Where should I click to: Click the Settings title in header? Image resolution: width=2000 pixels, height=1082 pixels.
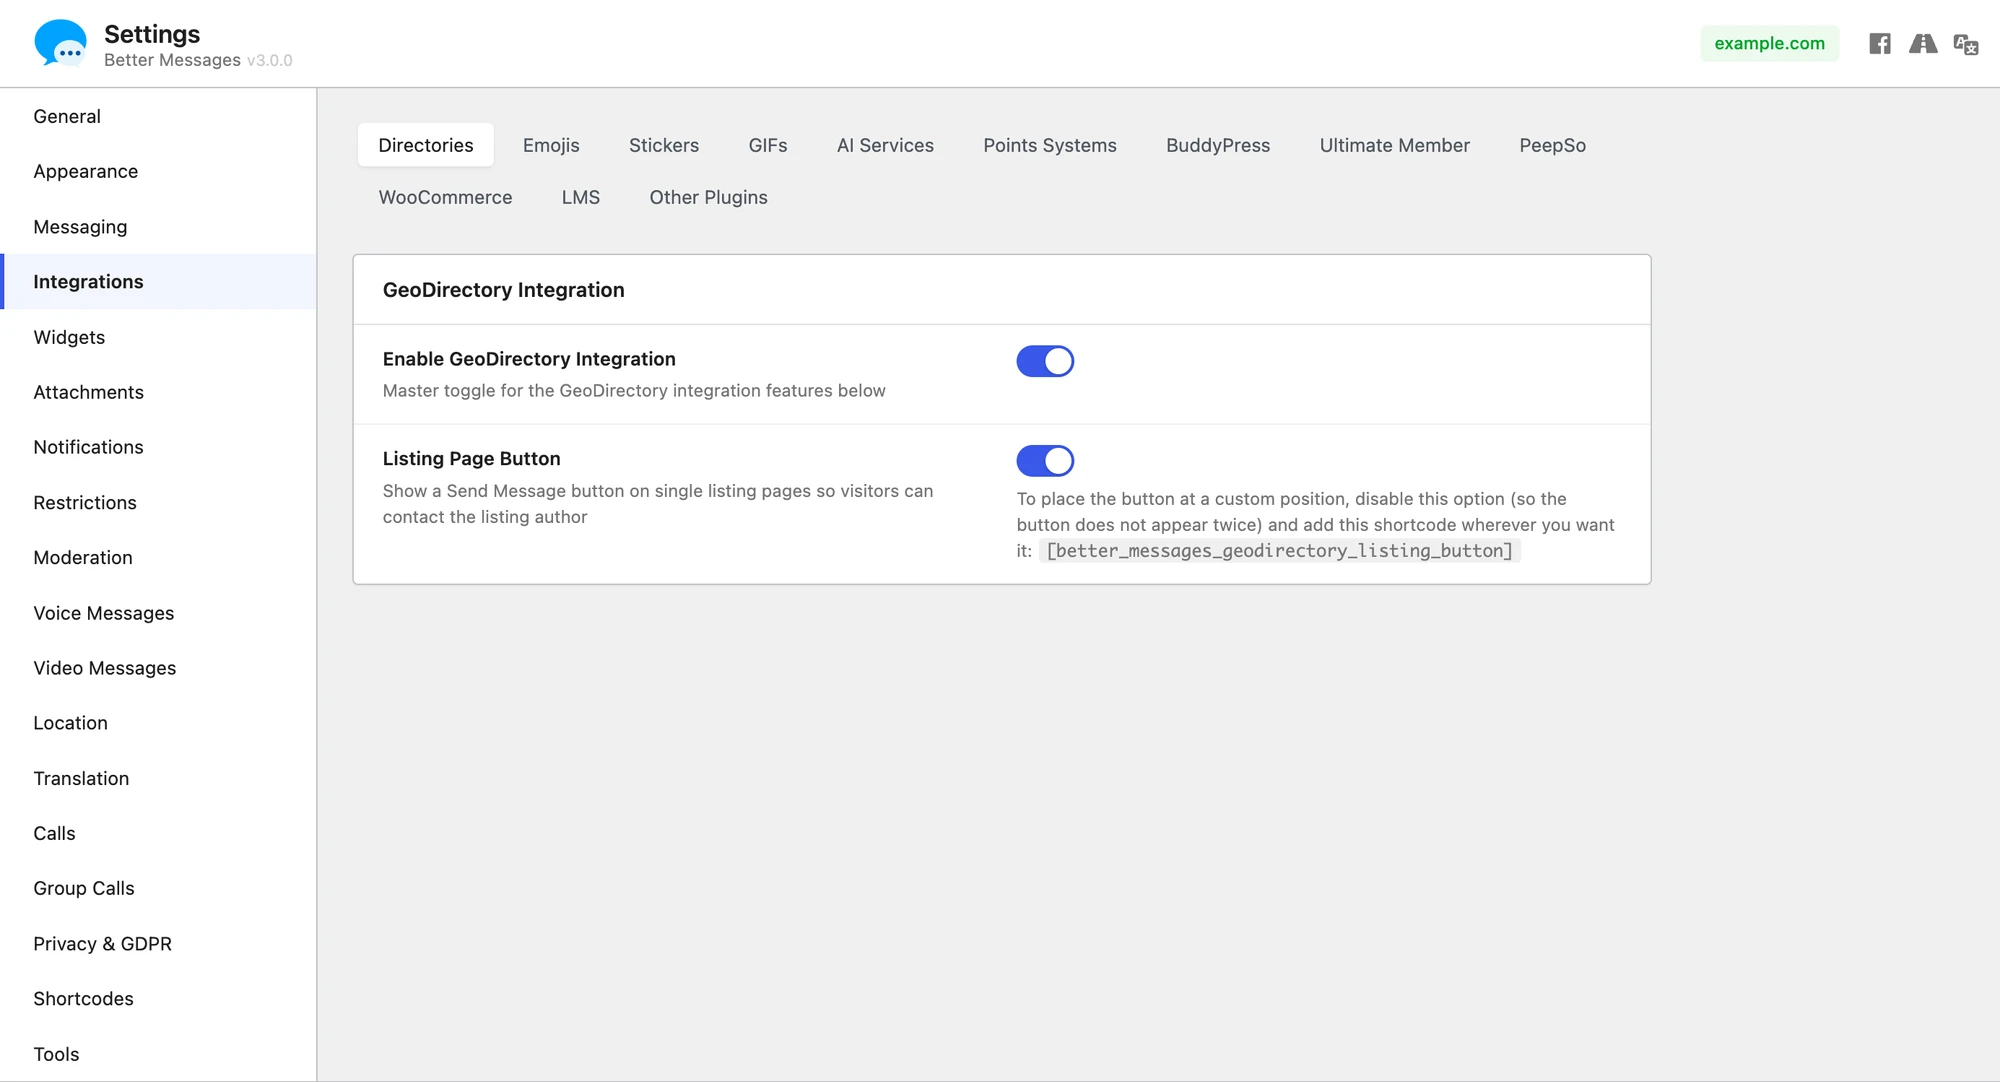click(x=152, y=34)
